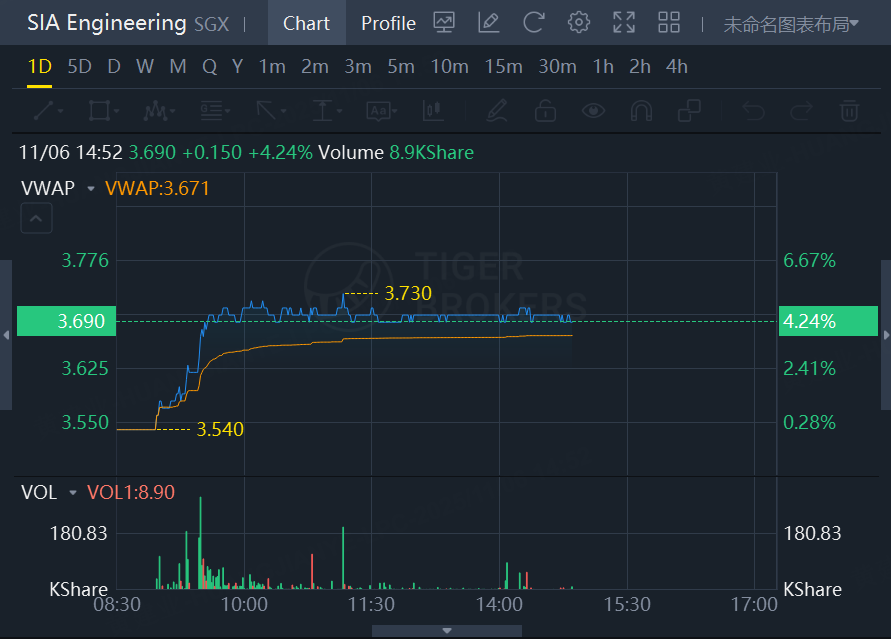
Task: Click the 3.690 current price label
Action: point(66,321)
